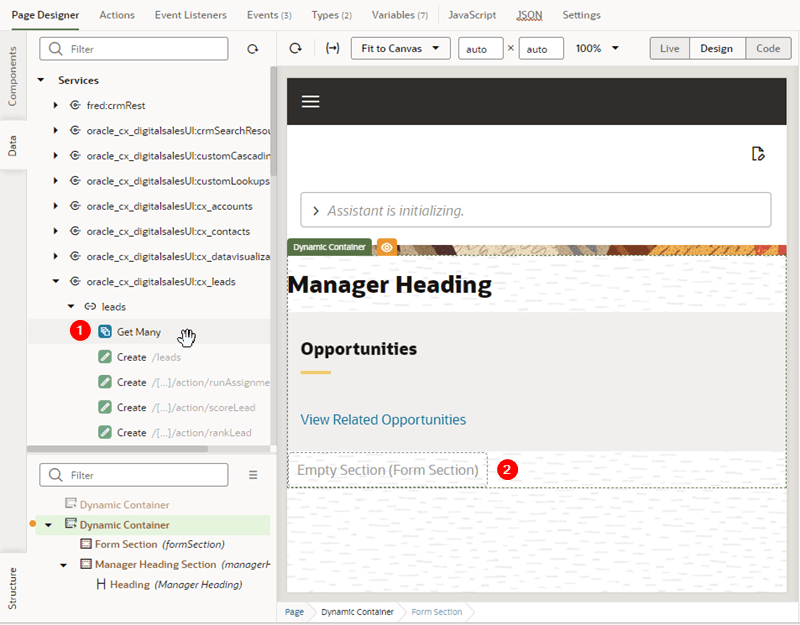Expand the cx_accounts service node
This screenshot has width=800, height=625.
56,206
